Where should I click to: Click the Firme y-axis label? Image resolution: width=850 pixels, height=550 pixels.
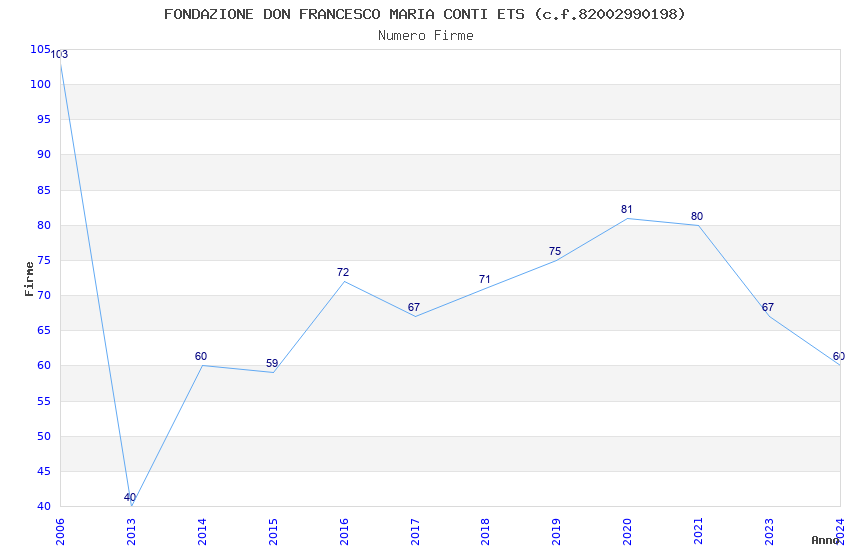[29, 279]
